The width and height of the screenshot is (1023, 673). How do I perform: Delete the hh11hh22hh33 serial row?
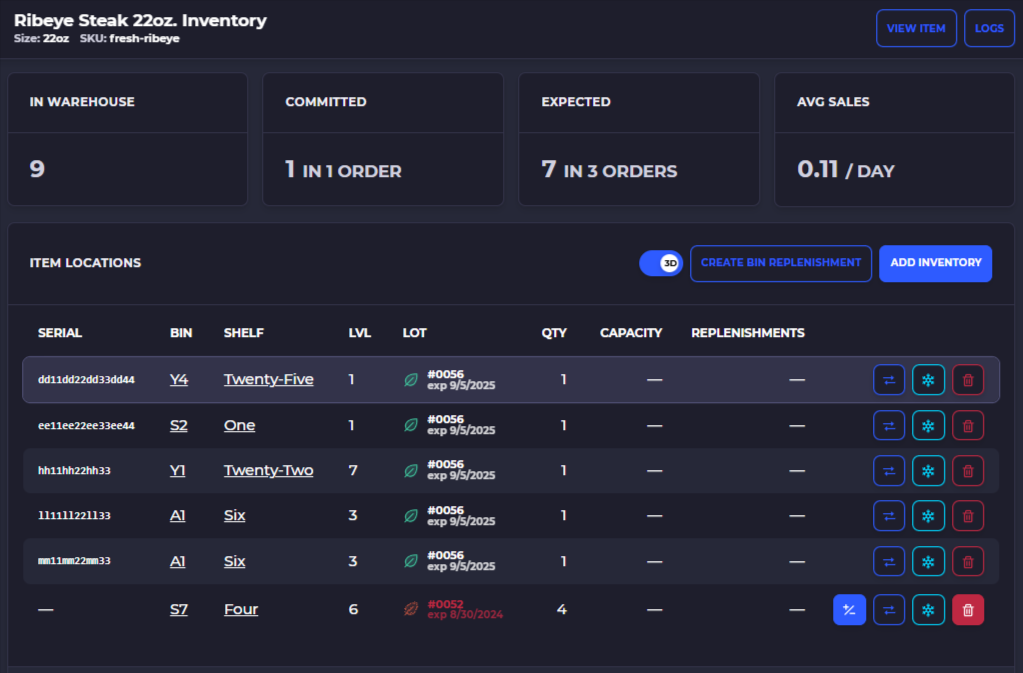coord(968,471)
